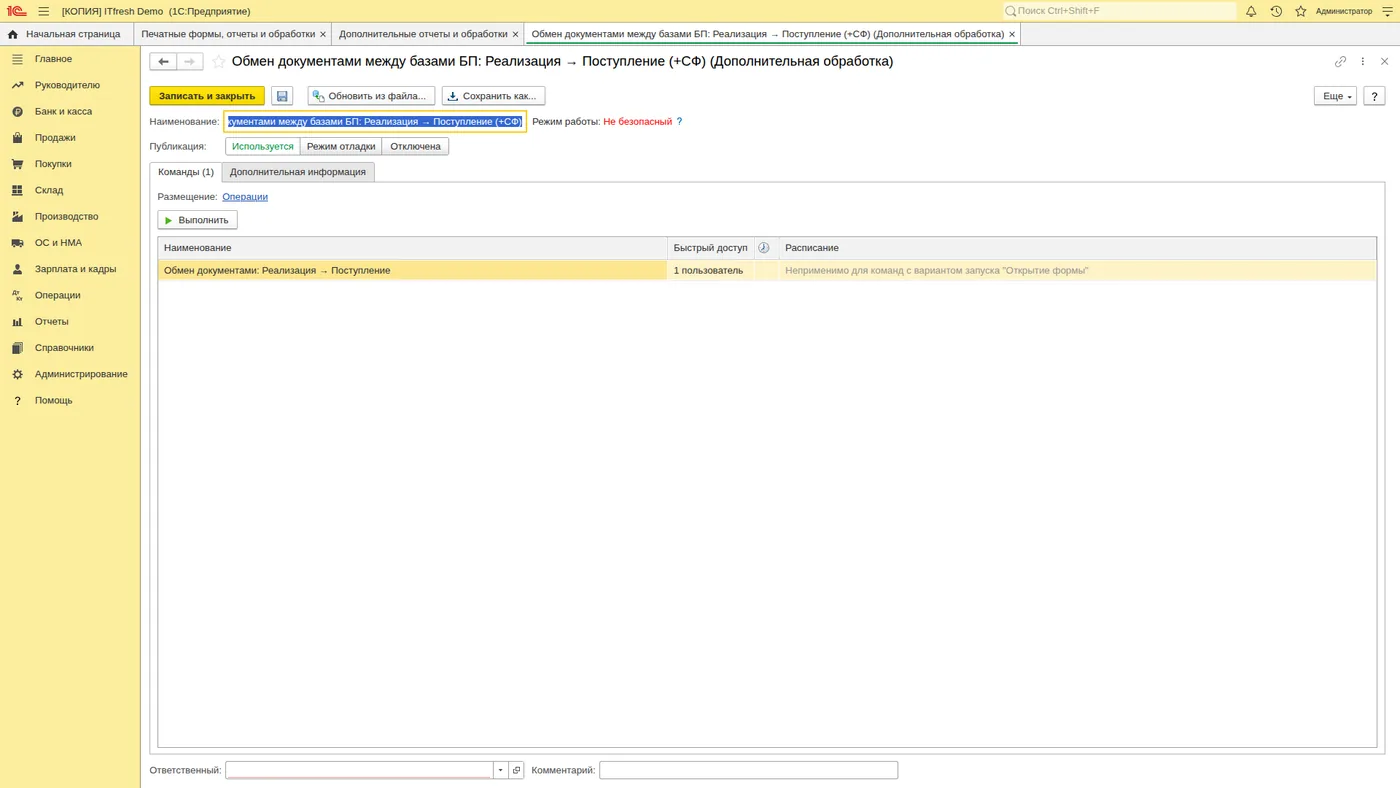Open the Ответственный dropdown arrow
This screenshot has width=1400, height=788.
(501, 770)
